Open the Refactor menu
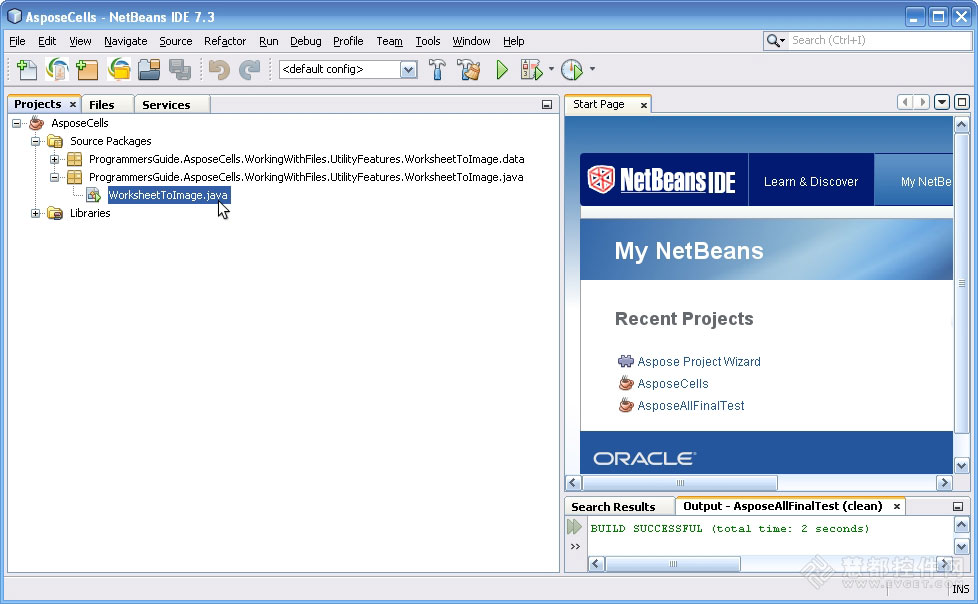The width and height of the screenshot is (978, 604). point(225,41)
